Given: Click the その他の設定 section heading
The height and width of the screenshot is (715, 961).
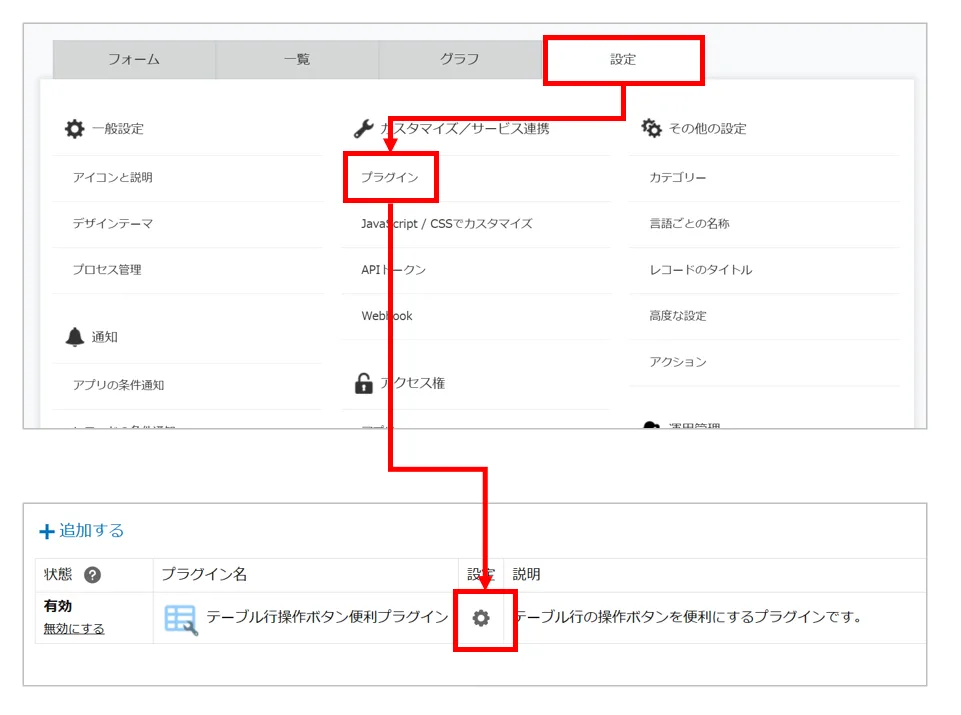Looking at the screenshot, I should (x=707, y=129).
